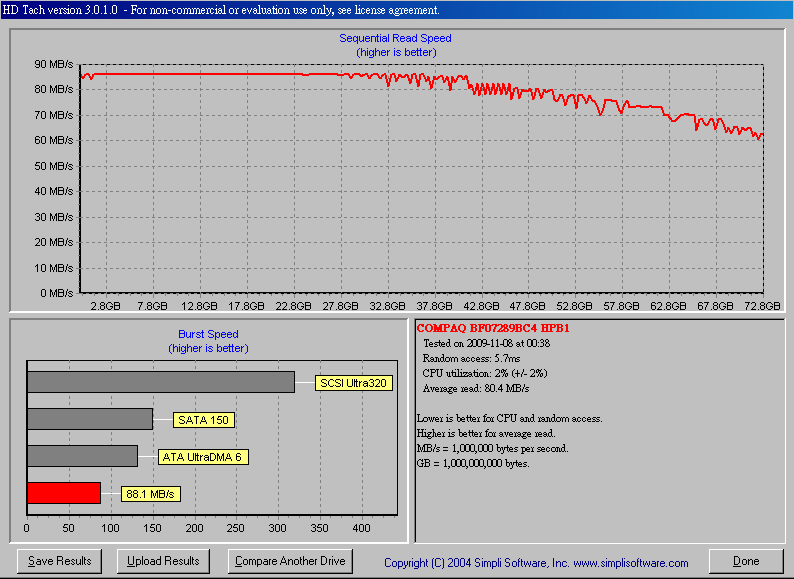Choose Compare Another Drive
Screen dimensions: 794x579
(290, 561)
